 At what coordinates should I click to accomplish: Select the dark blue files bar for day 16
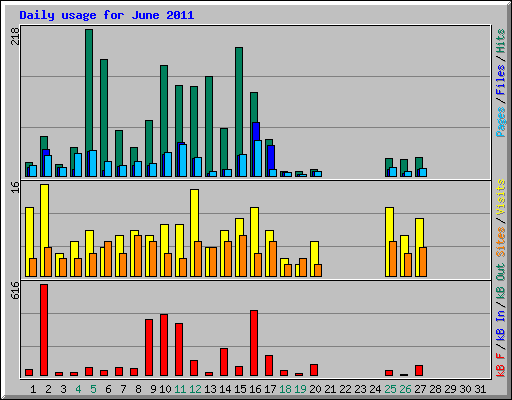pyautogui.click(x=256, y=131)
